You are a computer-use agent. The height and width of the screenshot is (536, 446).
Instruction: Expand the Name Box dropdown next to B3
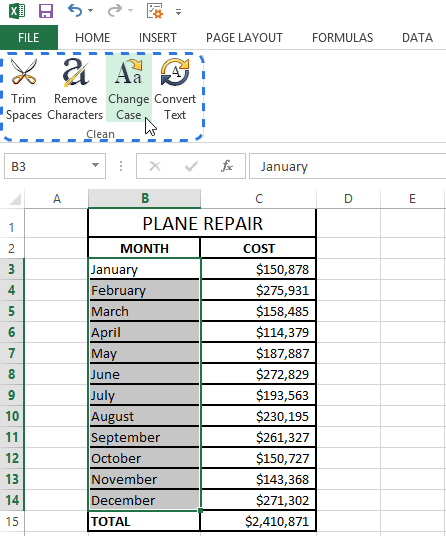[95, 166]
